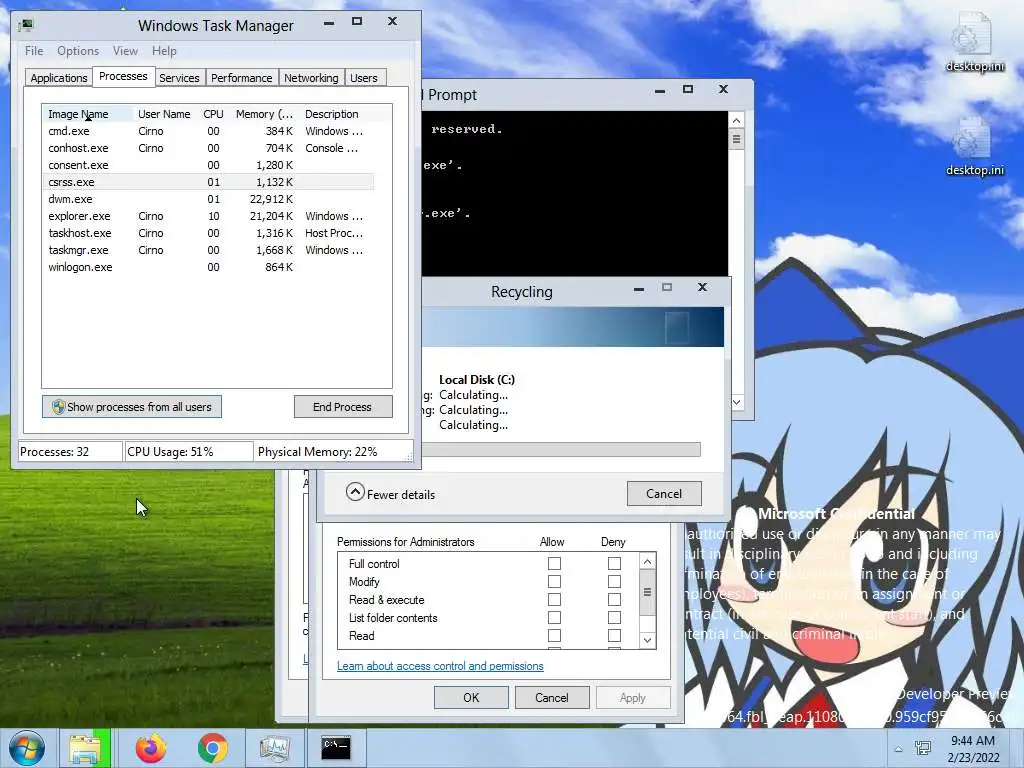1024x768 pixels.
Task: Open the Windows Start orb
Action: tap(27, 748)
